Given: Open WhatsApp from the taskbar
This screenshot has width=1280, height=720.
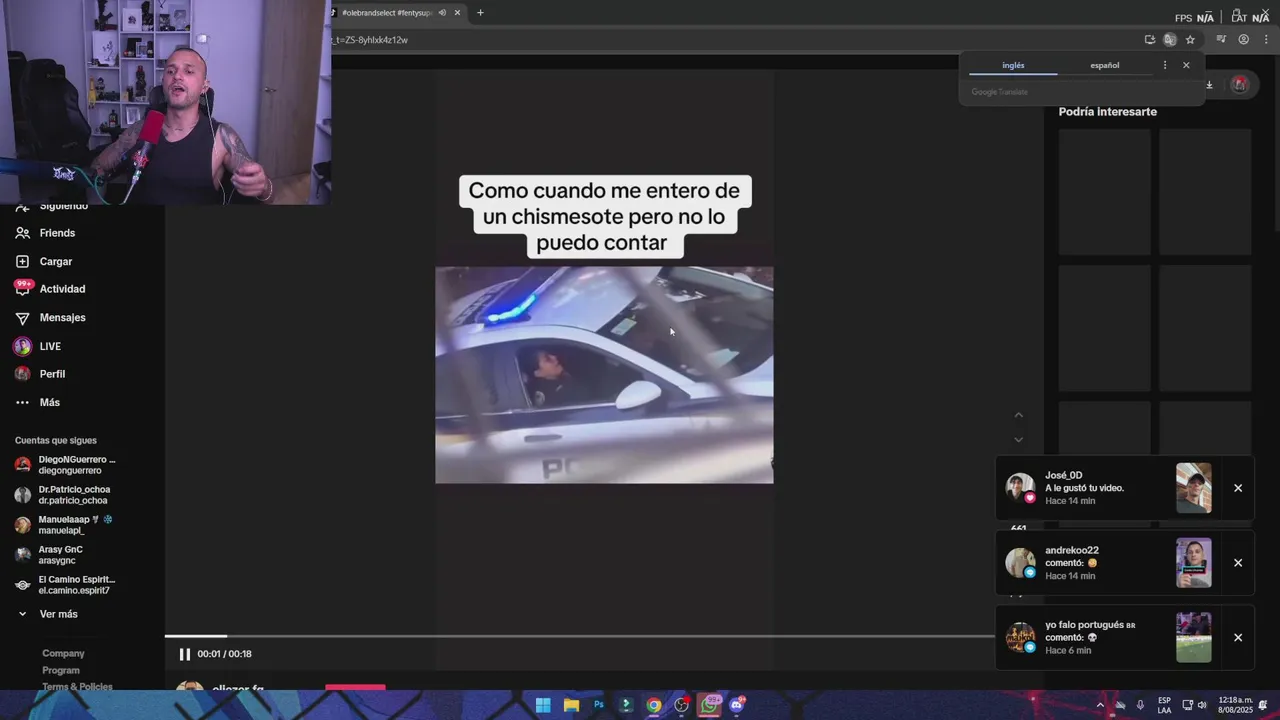Looking at the screenshot, I should (710, 705).
